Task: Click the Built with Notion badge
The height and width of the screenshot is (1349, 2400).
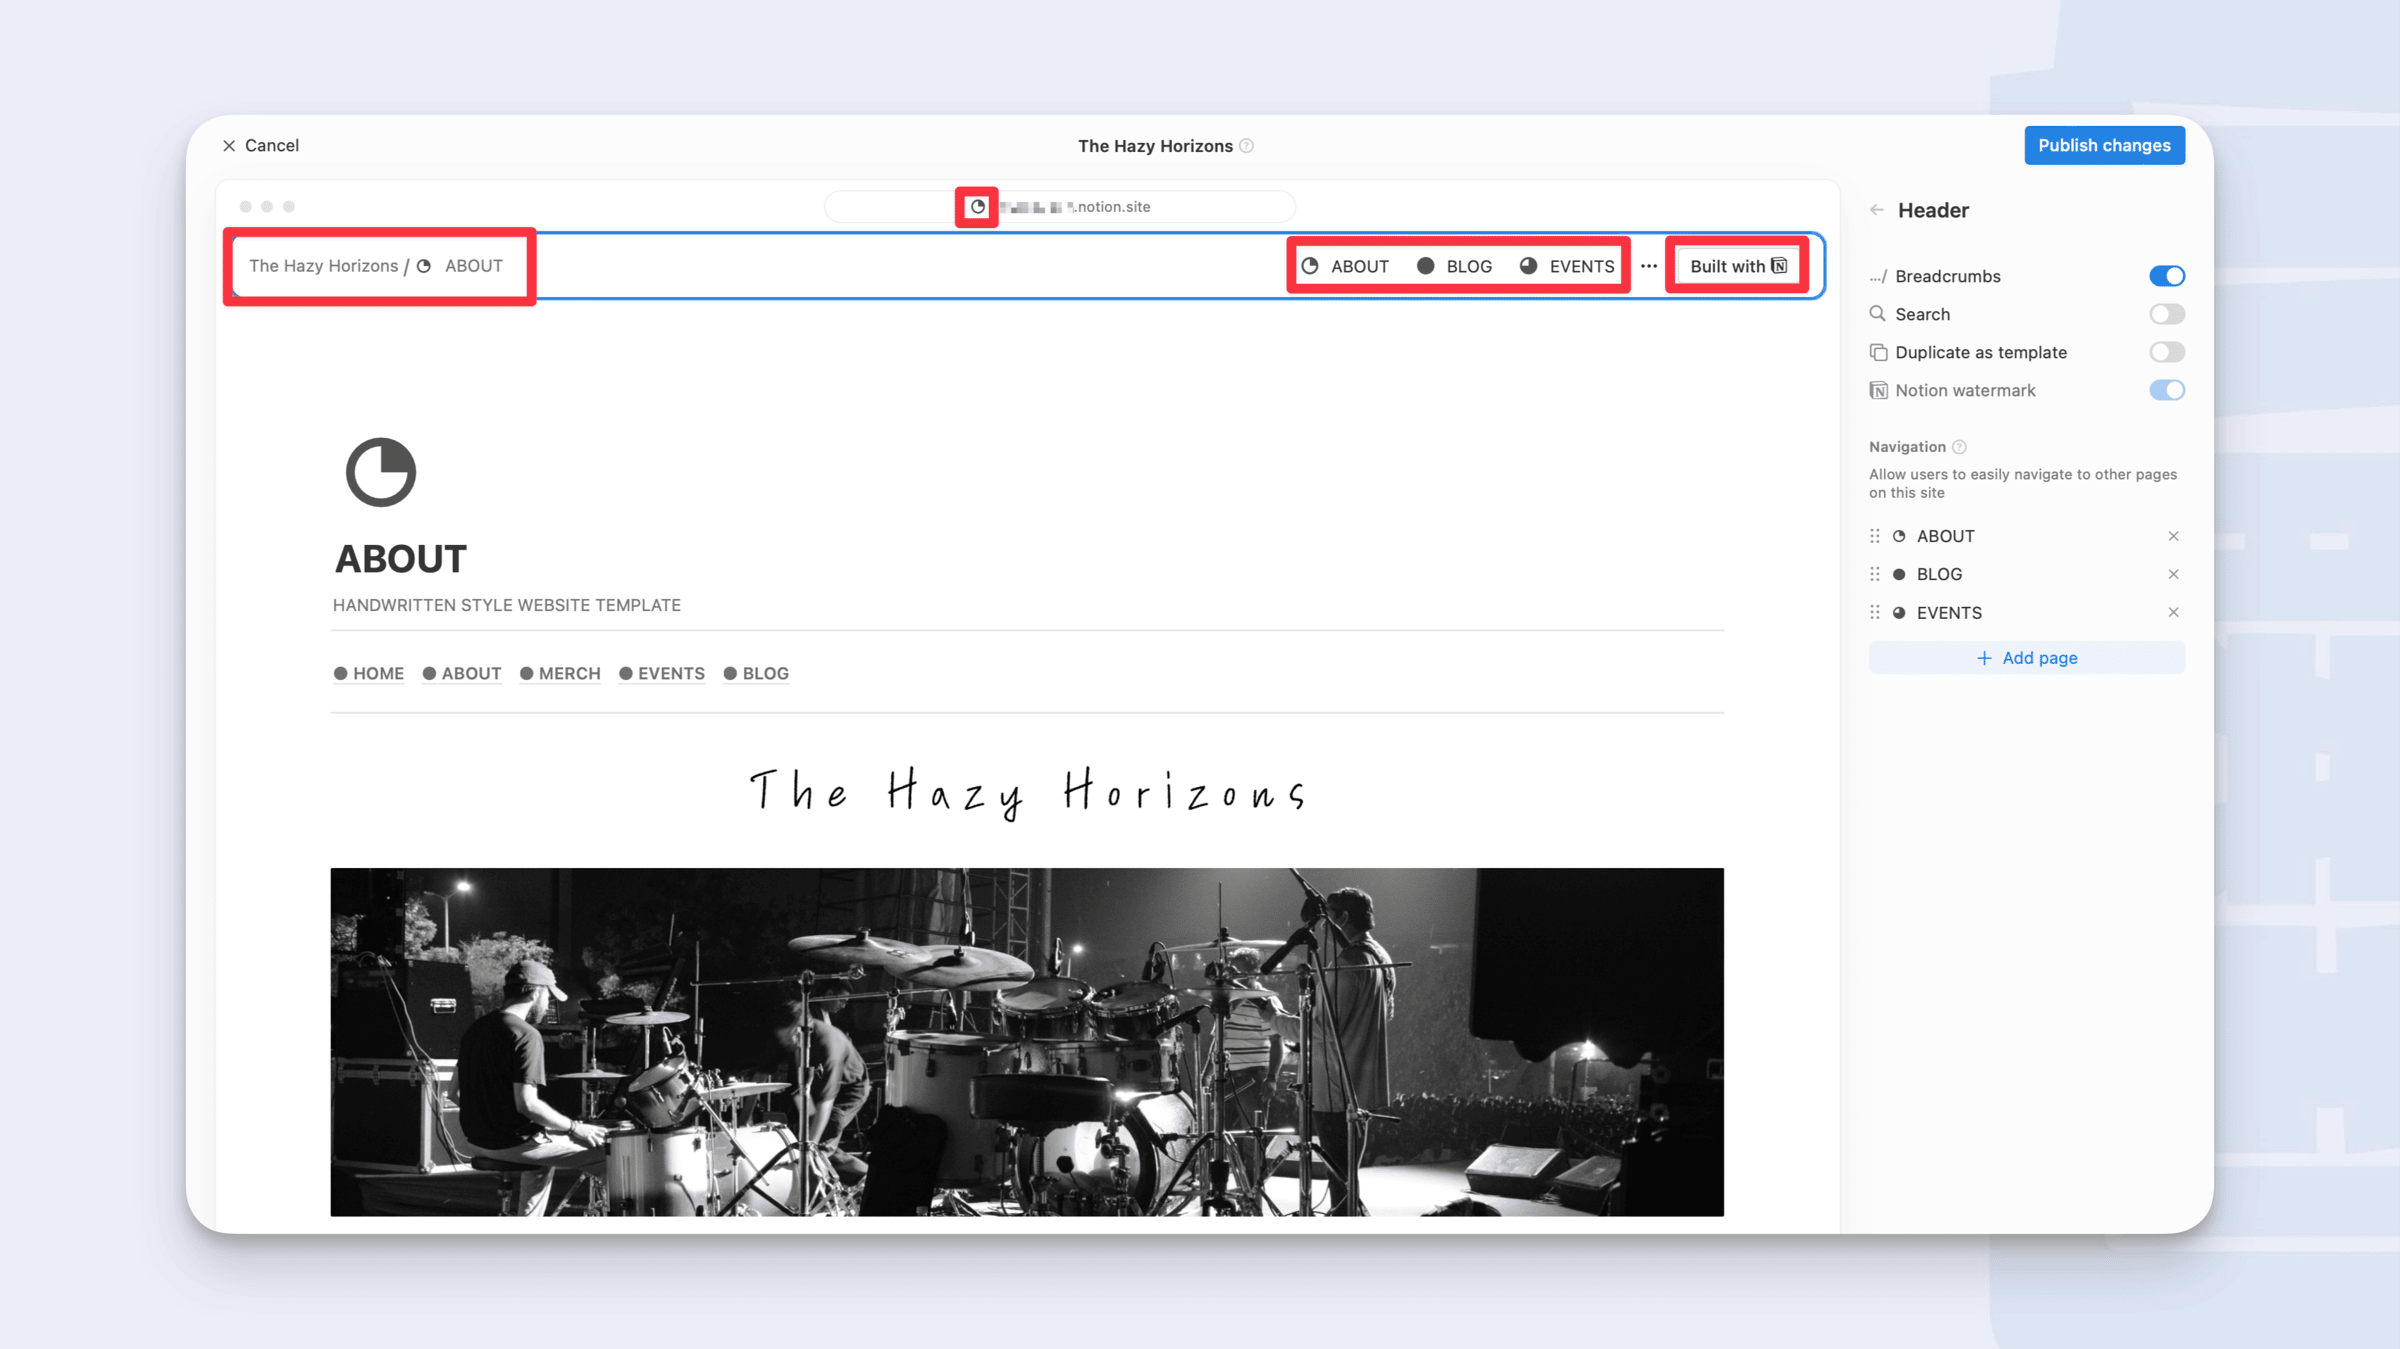Action: coord(1738,266)
